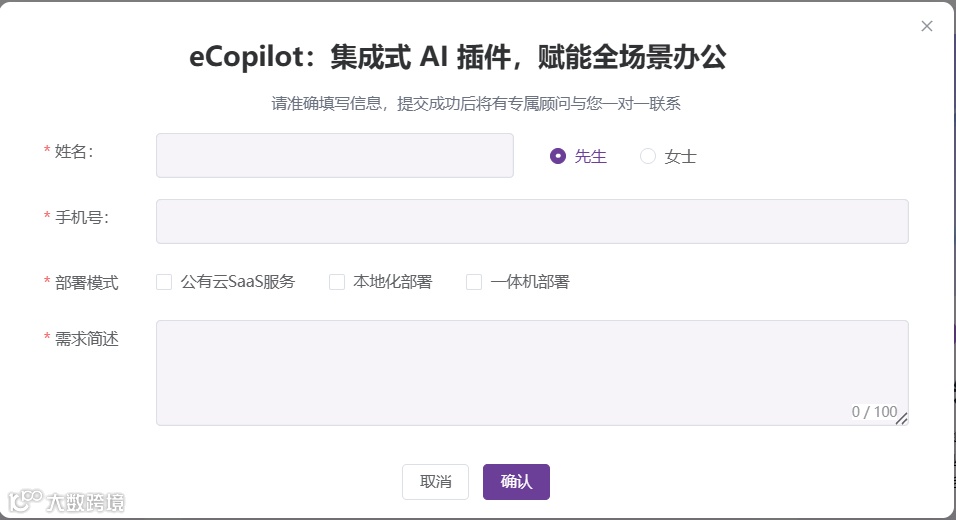The image size is (956, 520).
Task: Click the 确认 button
Action: (x=516, y=482)
